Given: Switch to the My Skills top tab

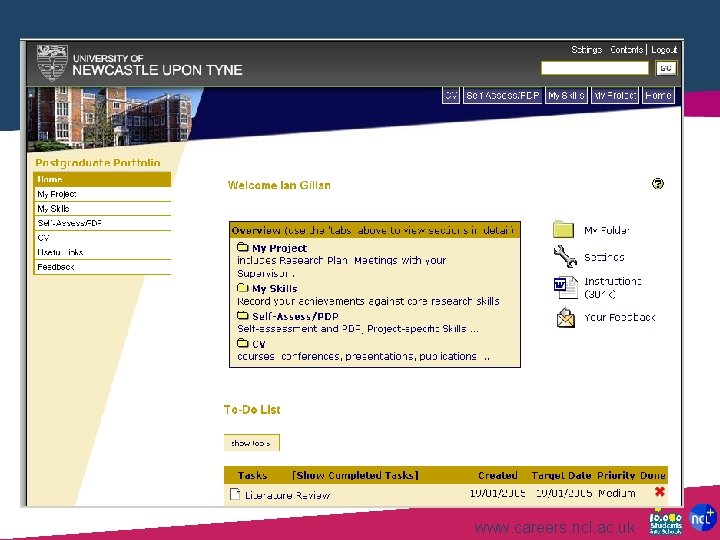Looking at the screenshot, I should coord(566,96).
